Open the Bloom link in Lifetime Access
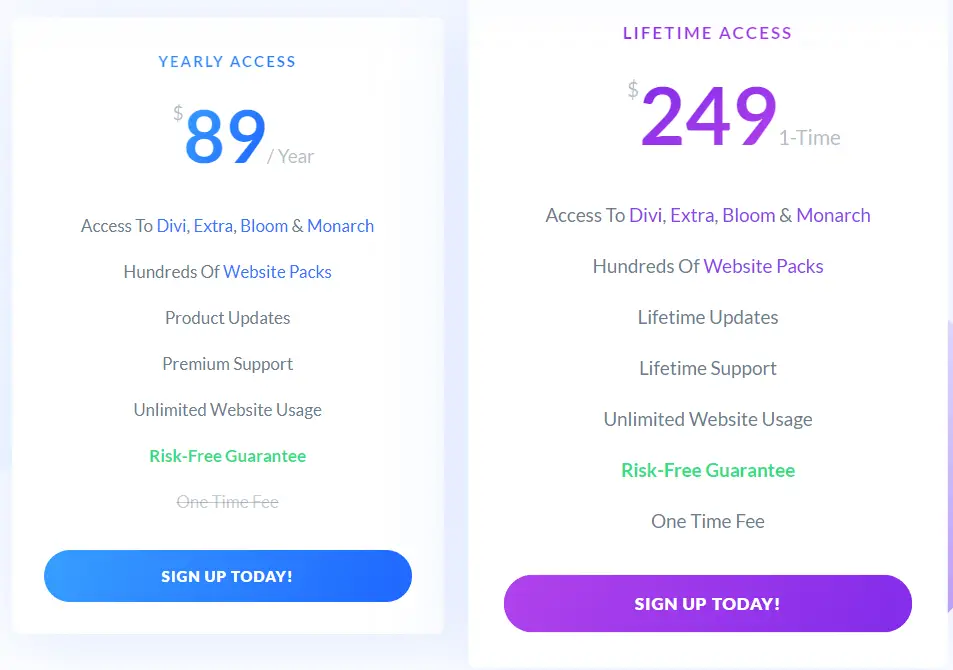The height and width of the screenshot is (670, 953). [749, 215]
